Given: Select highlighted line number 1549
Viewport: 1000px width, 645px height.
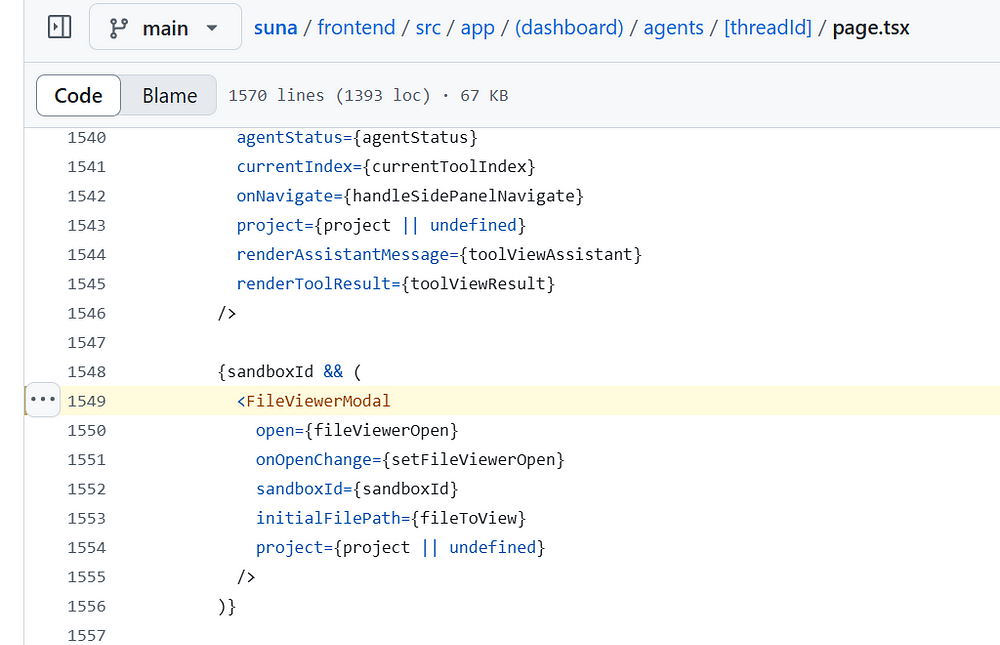Looking at the screenshot, I should point(87,401).
